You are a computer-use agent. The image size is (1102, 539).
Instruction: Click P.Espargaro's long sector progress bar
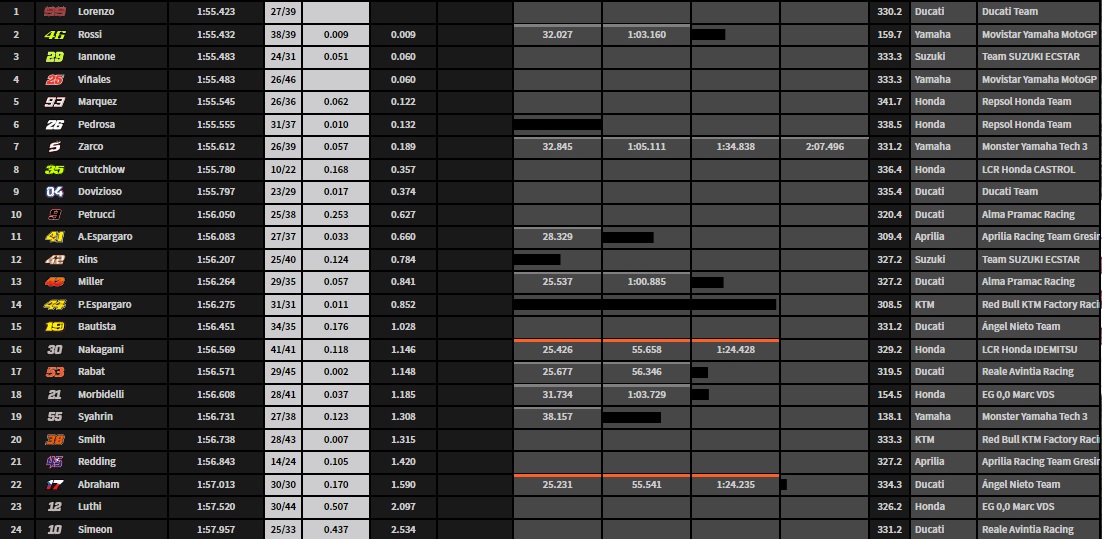click(x=644, y=304)
